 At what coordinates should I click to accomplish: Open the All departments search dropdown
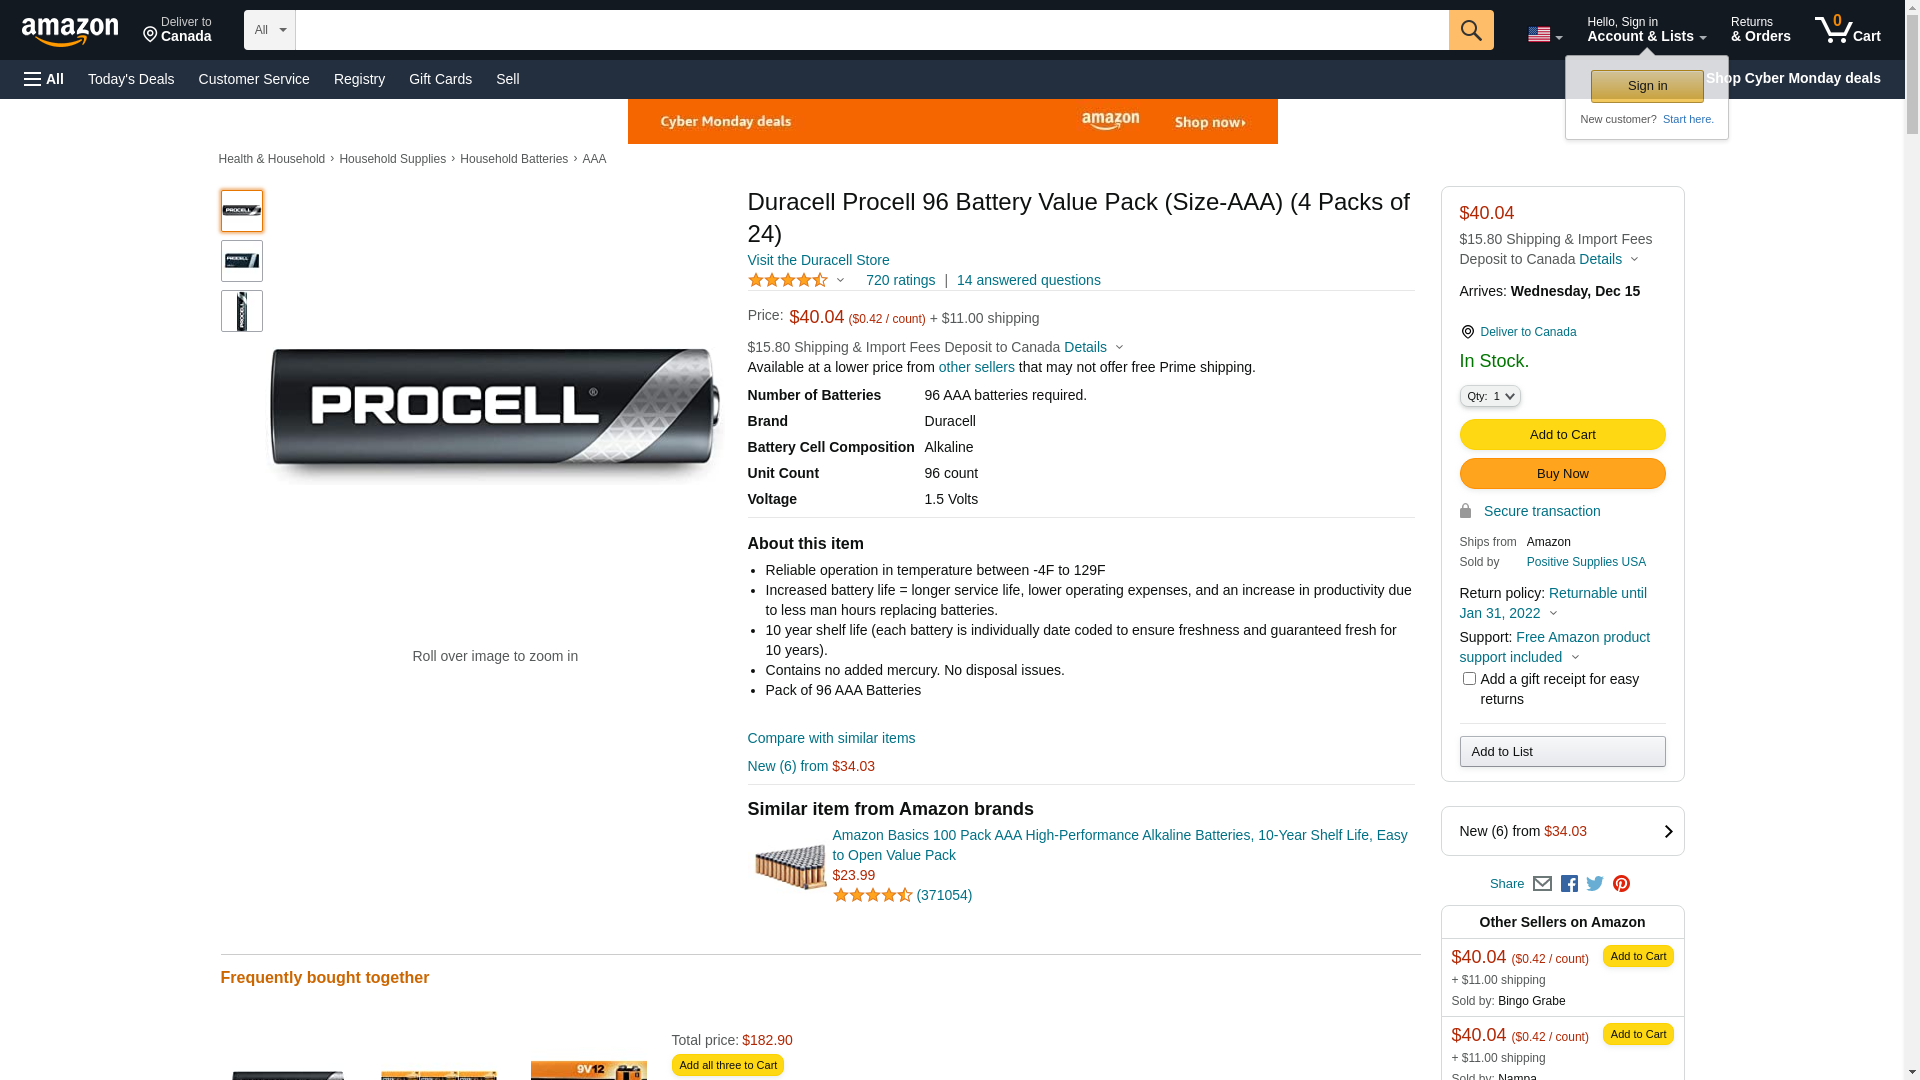point(269,30)
